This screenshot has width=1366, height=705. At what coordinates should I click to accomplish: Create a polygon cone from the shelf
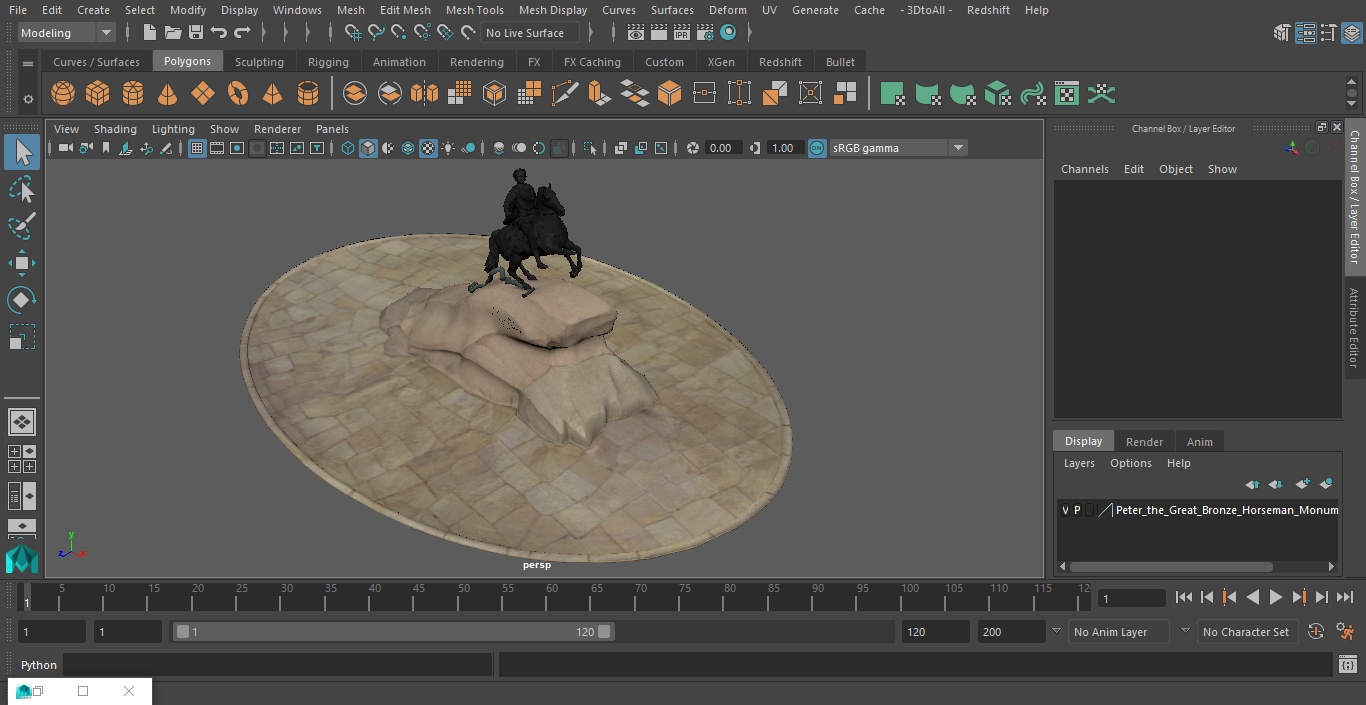click(167, 94)
